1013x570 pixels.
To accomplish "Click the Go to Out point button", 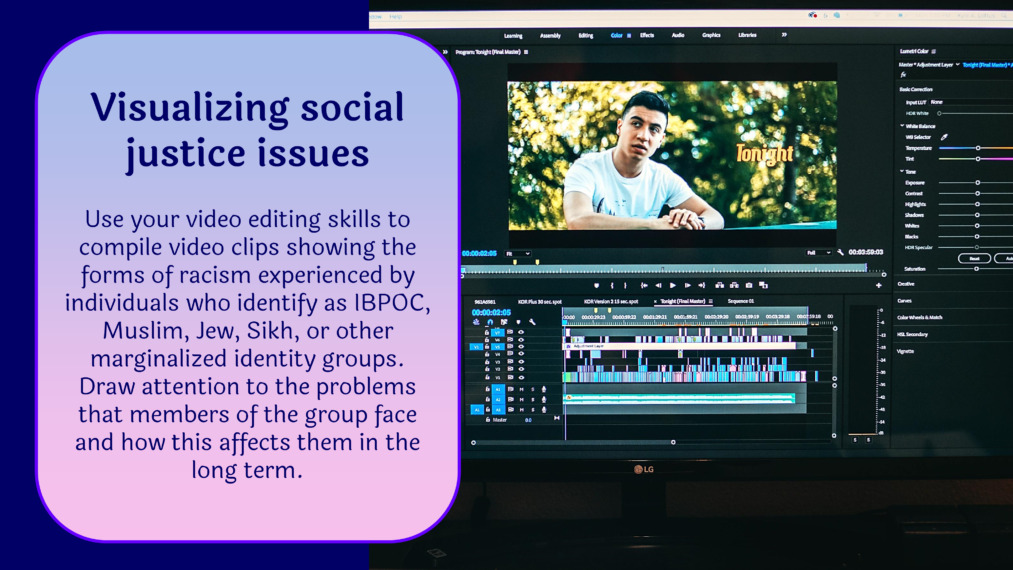I will [702, 285].
